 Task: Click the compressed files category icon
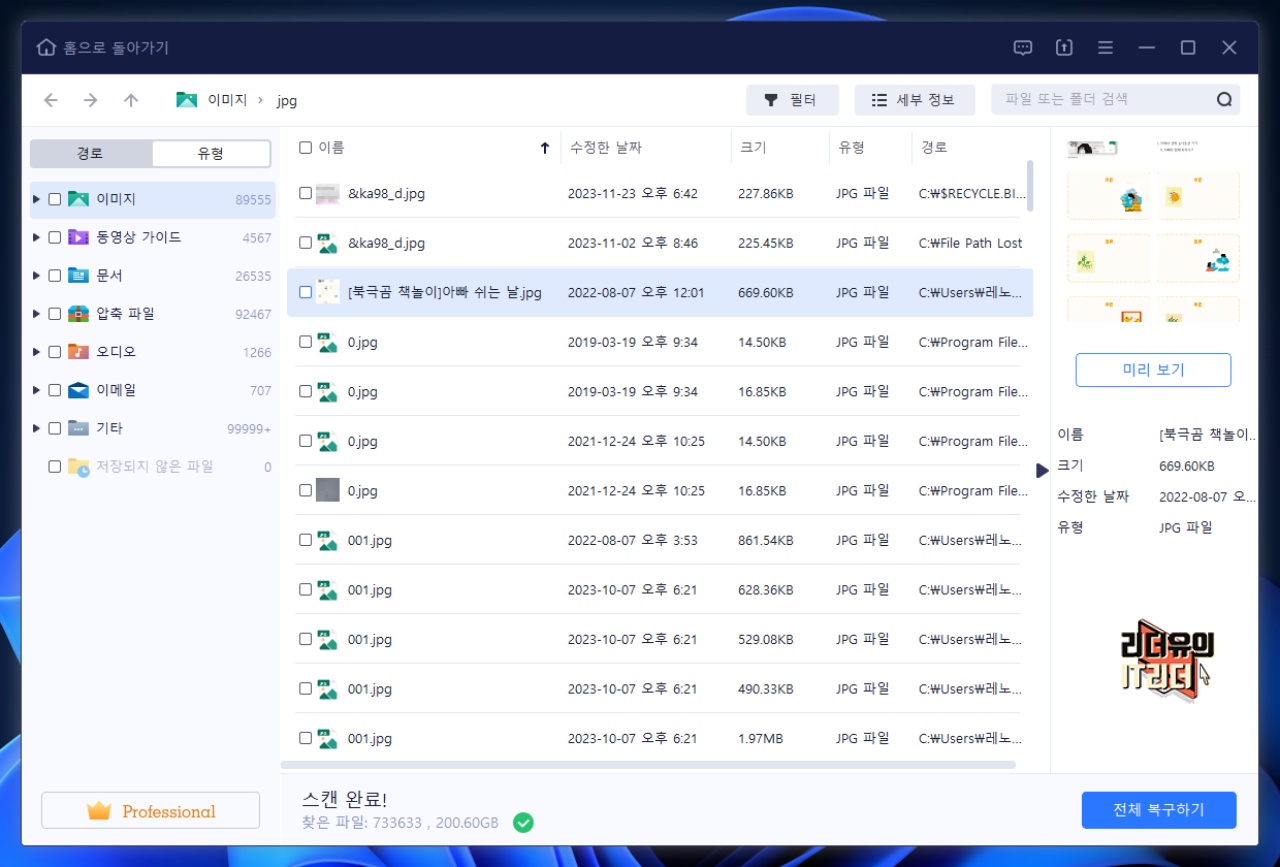tap(78, 314)
